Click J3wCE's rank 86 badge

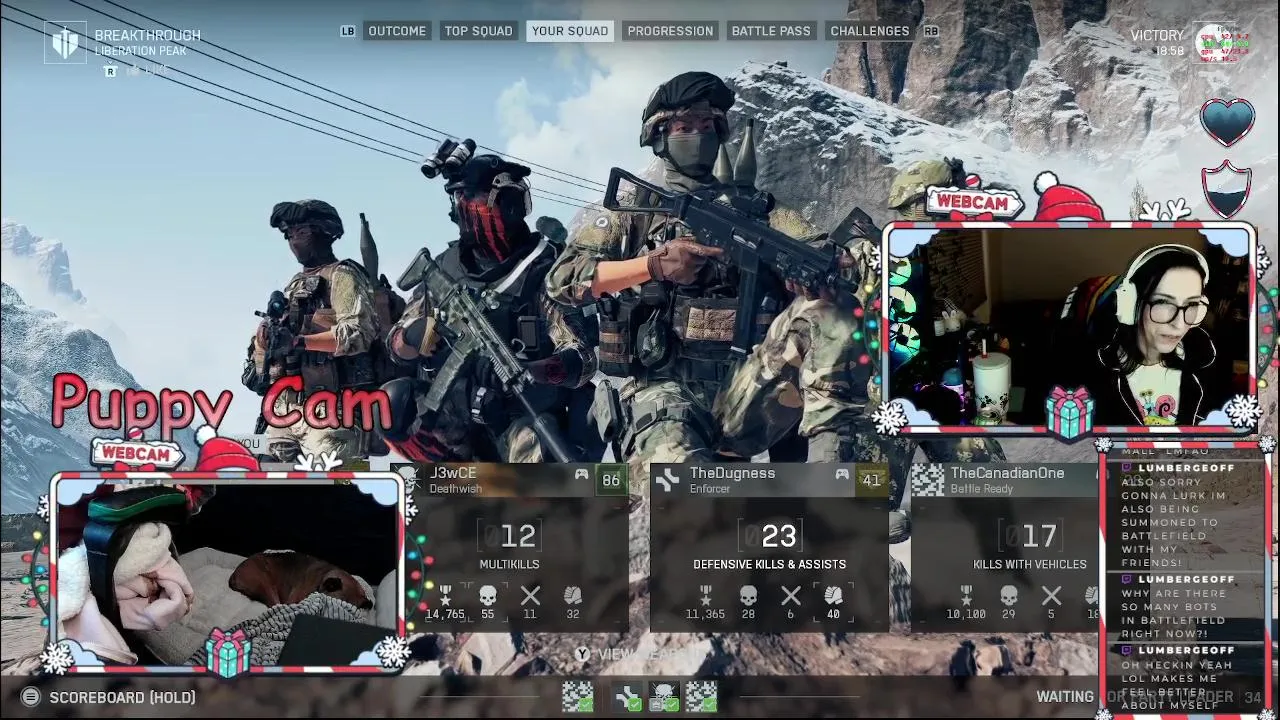[x=610, y=481]
